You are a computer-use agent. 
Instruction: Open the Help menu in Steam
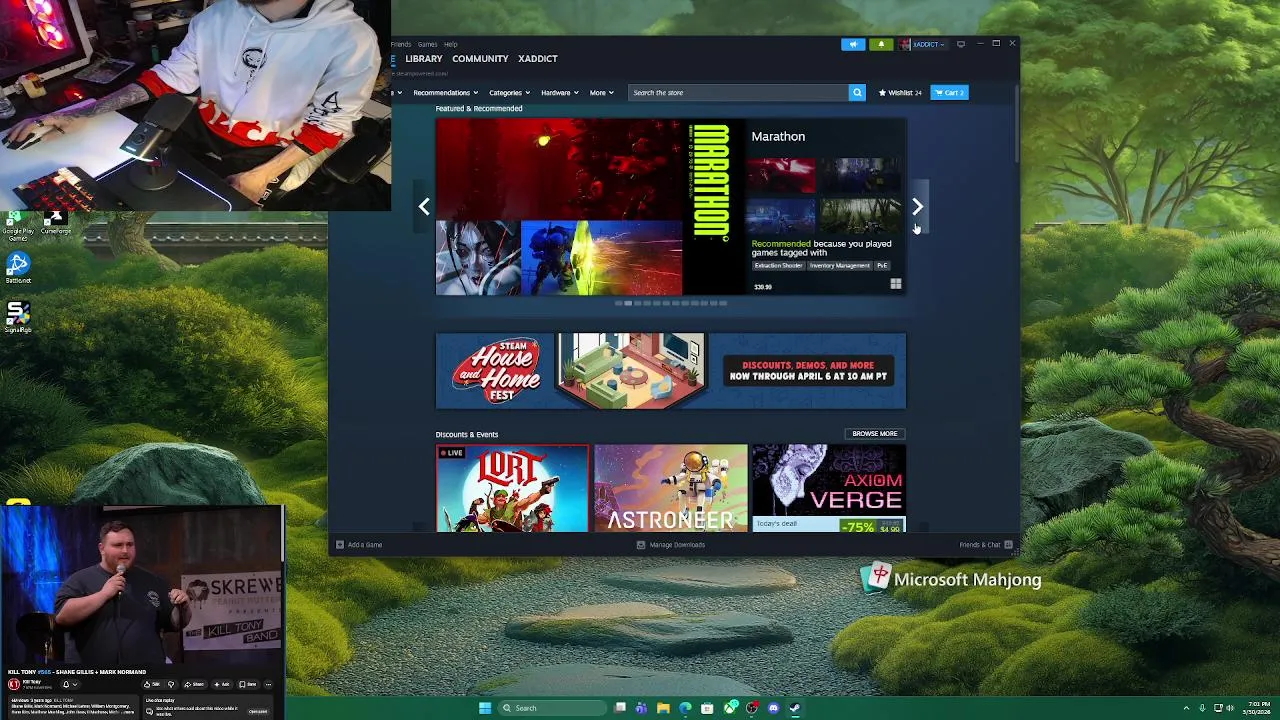[451, 44]
